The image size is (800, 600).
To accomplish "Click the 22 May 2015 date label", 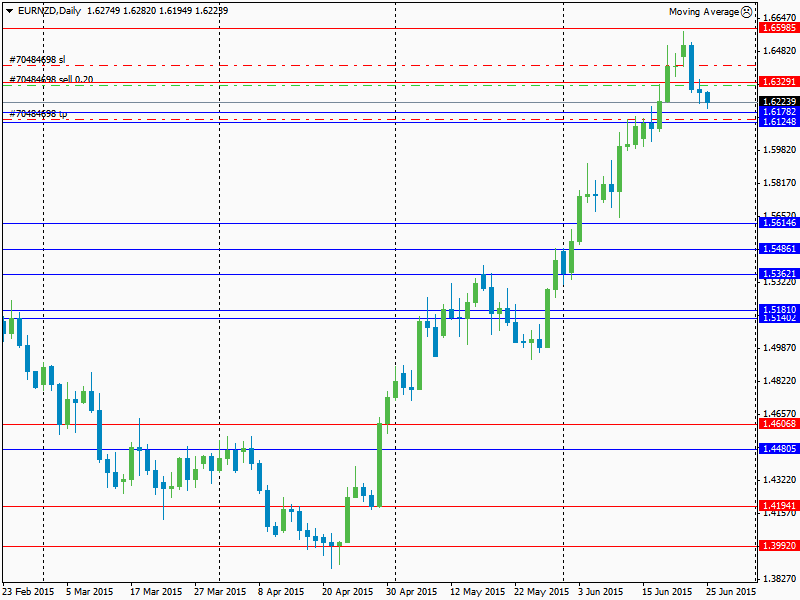I will point(541,592).
